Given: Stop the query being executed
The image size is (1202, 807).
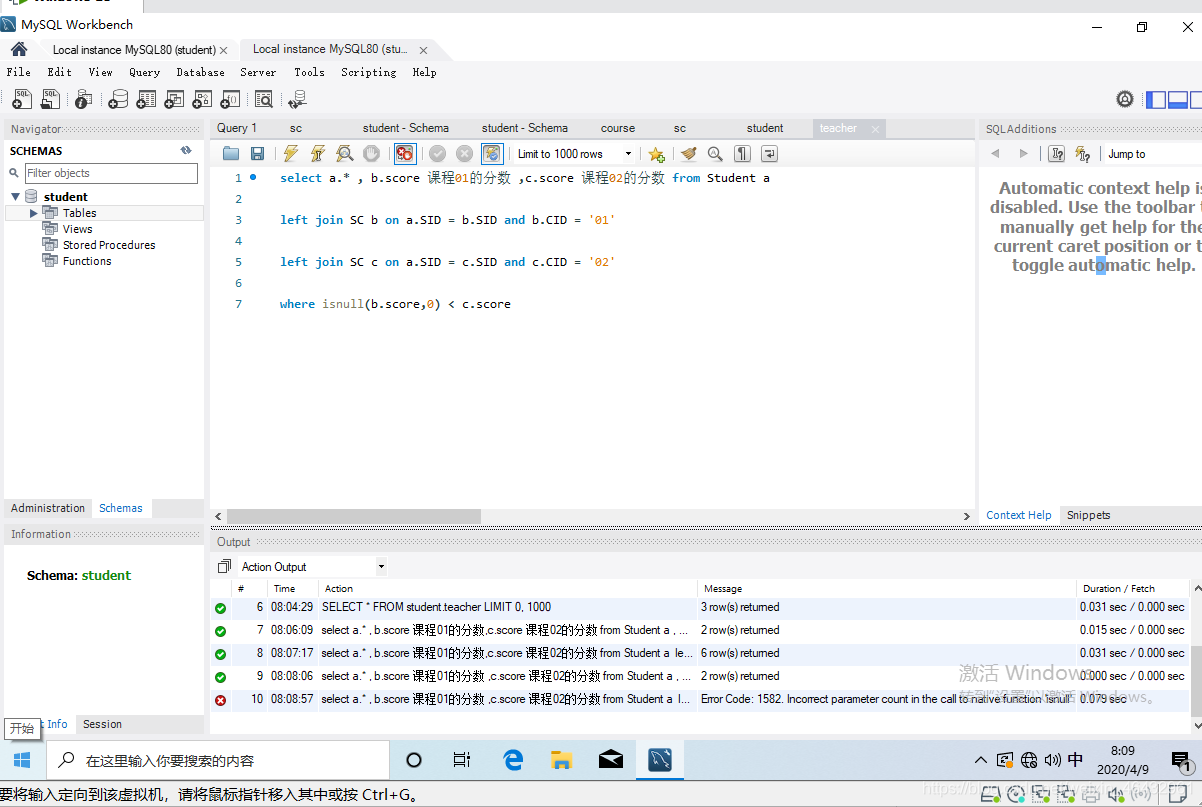Looking at the screenshot, I should 371,154.
